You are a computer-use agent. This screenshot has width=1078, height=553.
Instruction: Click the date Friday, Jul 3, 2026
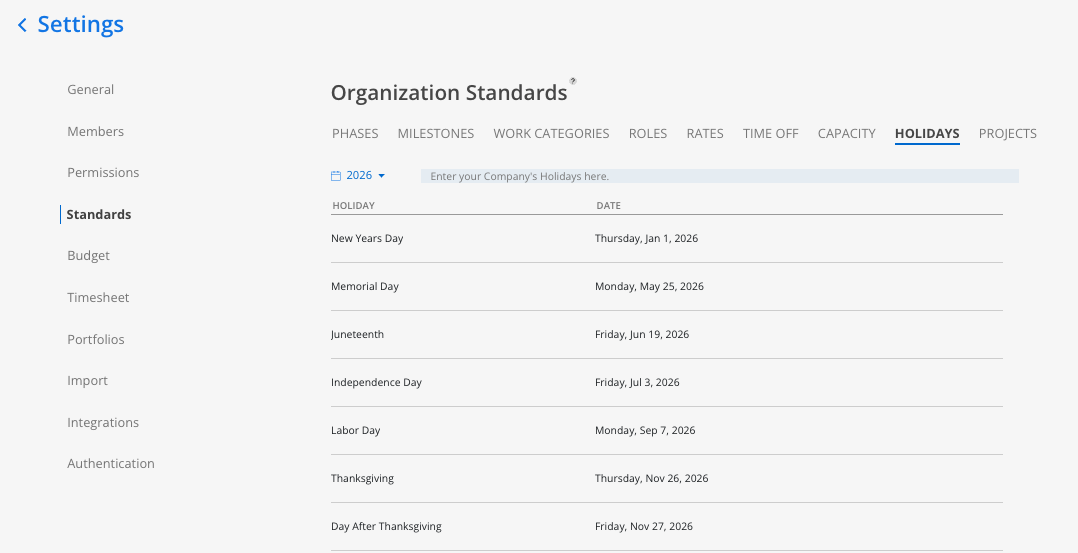(x=637, y=382)
